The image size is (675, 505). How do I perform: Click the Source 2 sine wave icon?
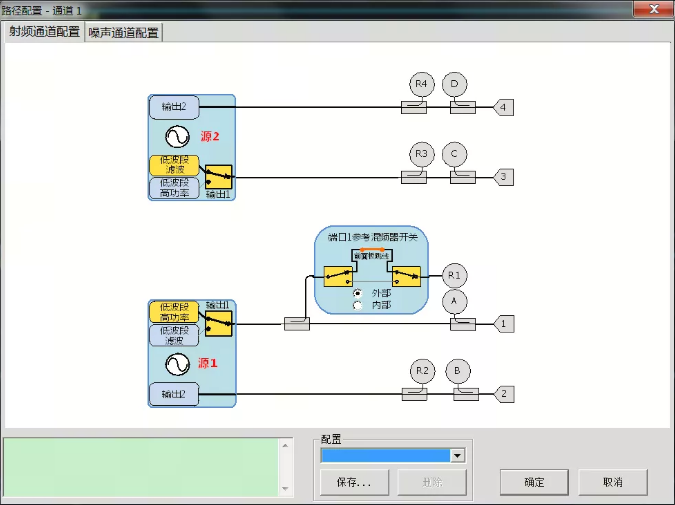click(x=177, y=135)
